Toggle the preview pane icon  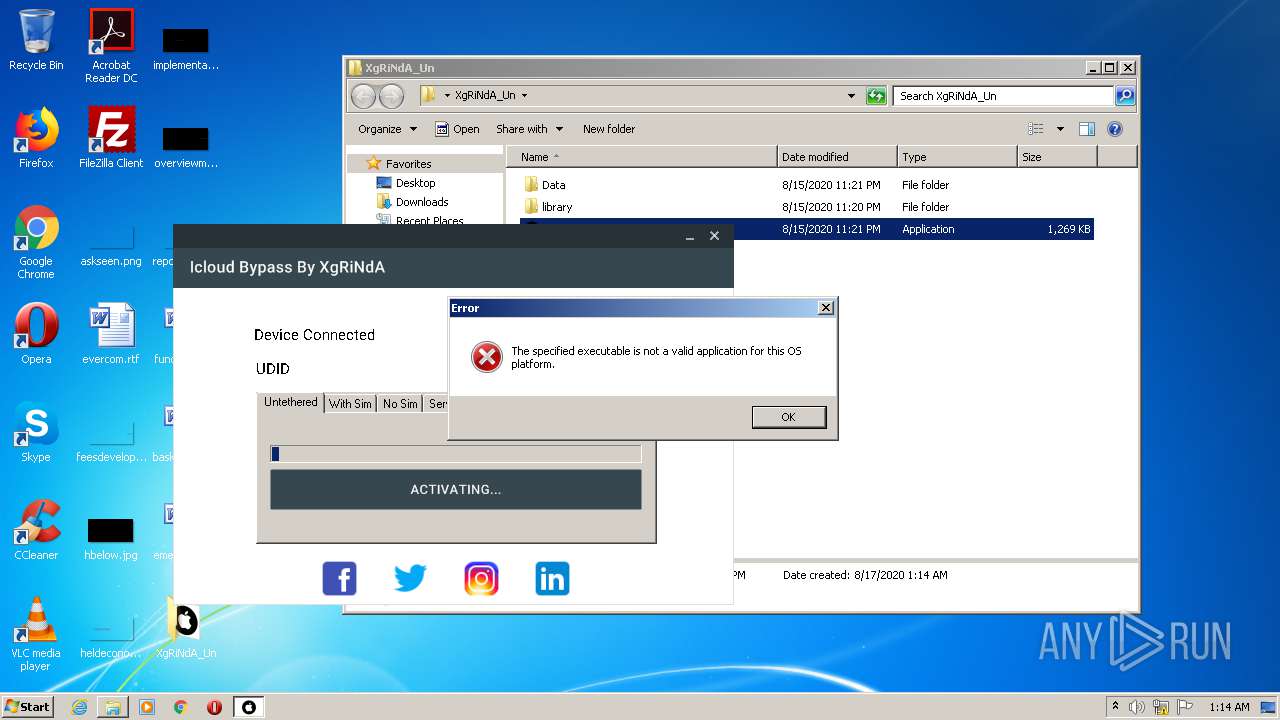click(1087, 129)
